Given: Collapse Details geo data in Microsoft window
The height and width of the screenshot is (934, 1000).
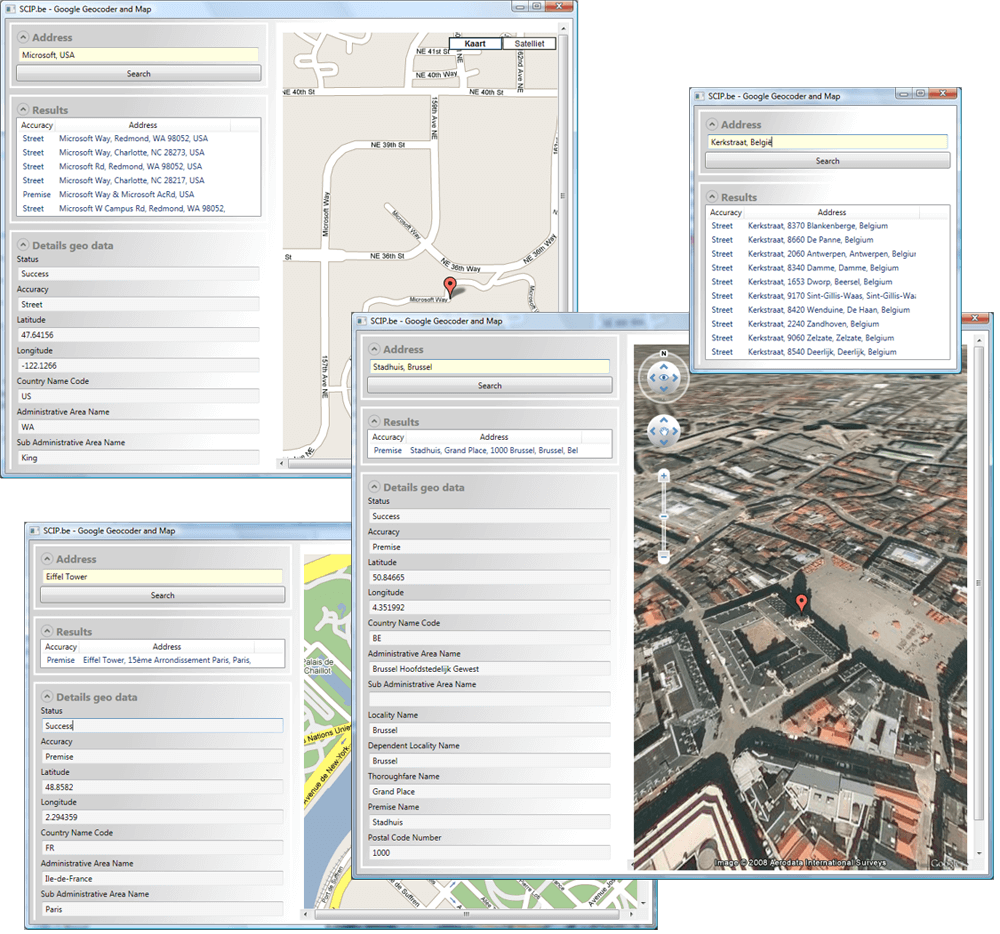Looking at the screenshot, I should 23,245.
